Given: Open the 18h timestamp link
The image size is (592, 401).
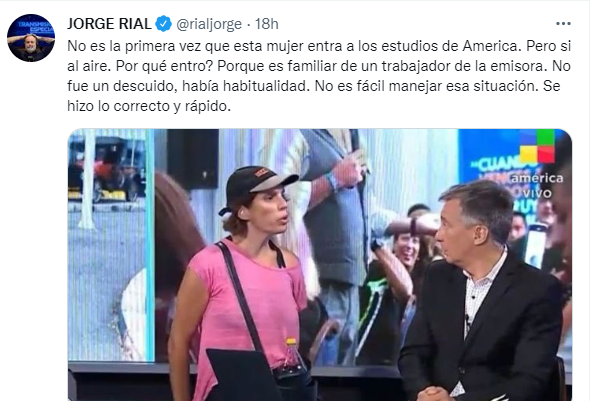Looking at the screenshot, I should pos(267,24).
